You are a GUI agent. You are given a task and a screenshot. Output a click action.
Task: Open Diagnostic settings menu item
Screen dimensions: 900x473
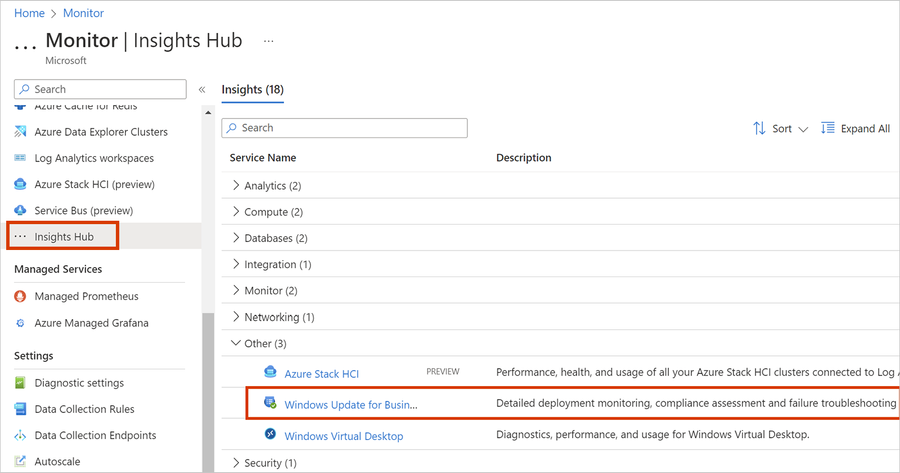point(79,383)
